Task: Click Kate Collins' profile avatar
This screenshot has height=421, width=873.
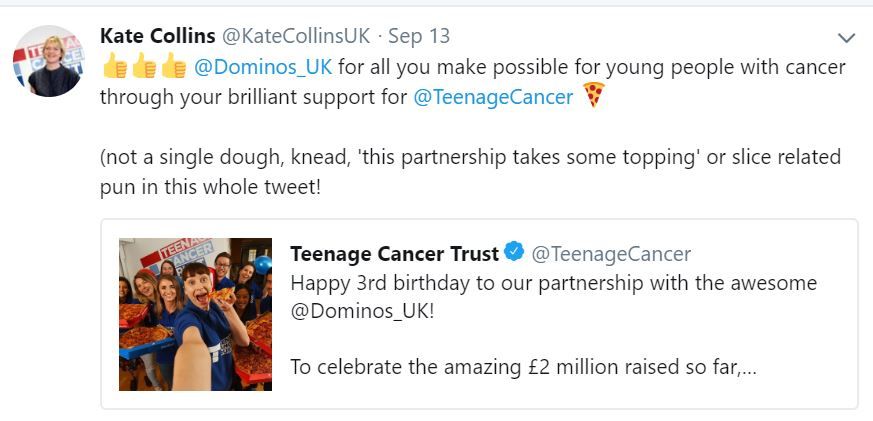Action: 48,60
